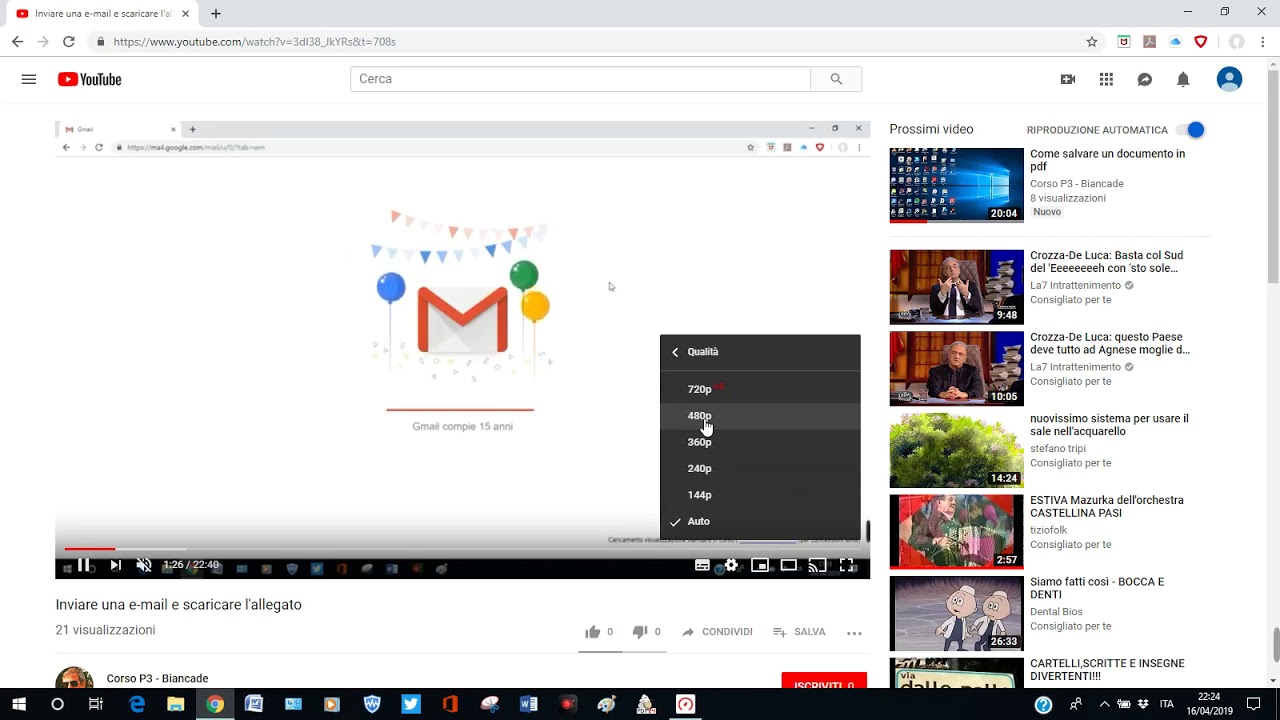Select 720p HD quality
Viewport: 1280px width, 720px height.
760,389
